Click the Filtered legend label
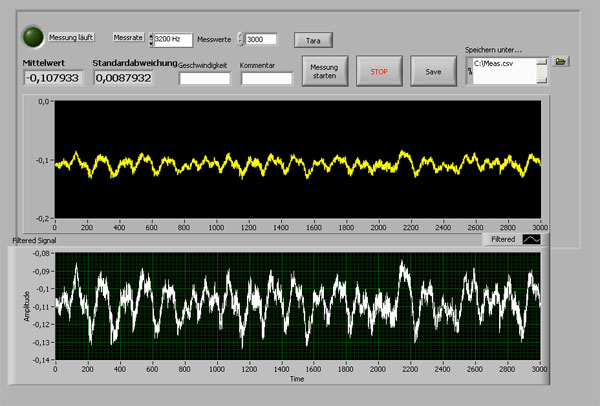The image size is (600, 406). 502,240
